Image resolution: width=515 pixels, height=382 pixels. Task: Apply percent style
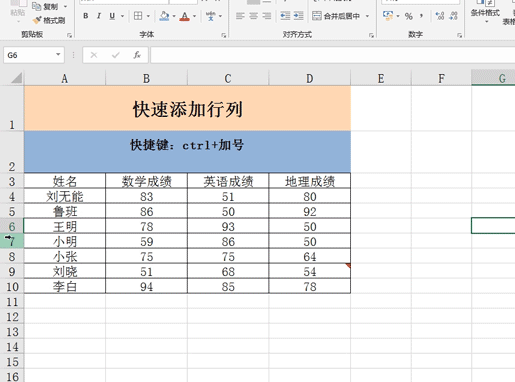click(408, 16)
